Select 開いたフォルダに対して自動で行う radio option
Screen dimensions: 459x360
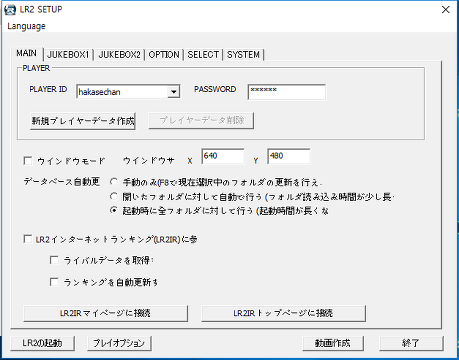114,196
